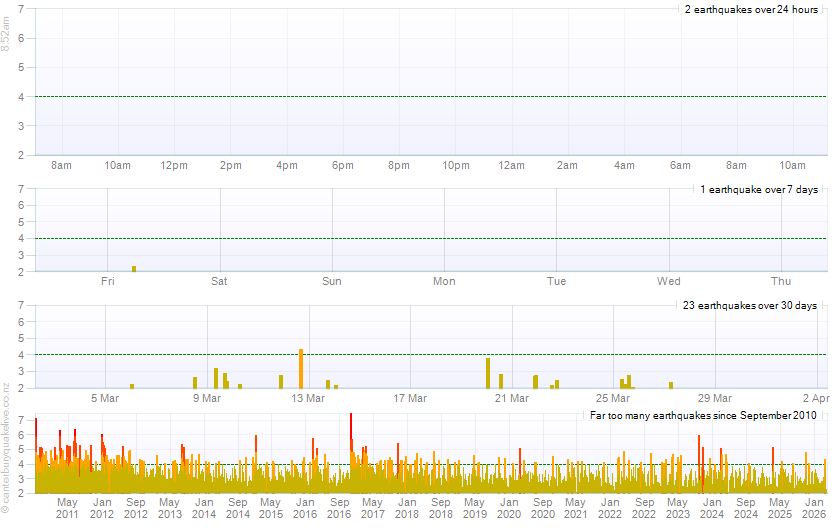Select the tall bar just before 21 Mar
The image size is (835, 530).
point(488,372)
